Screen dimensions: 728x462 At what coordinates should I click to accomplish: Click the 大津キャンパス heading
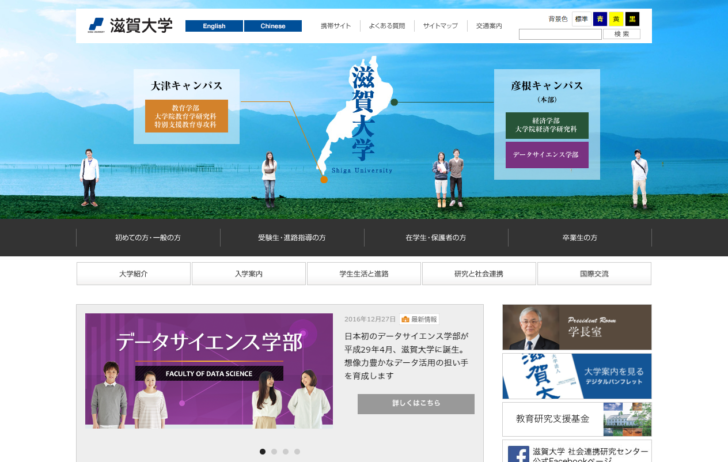pos(187,85)
